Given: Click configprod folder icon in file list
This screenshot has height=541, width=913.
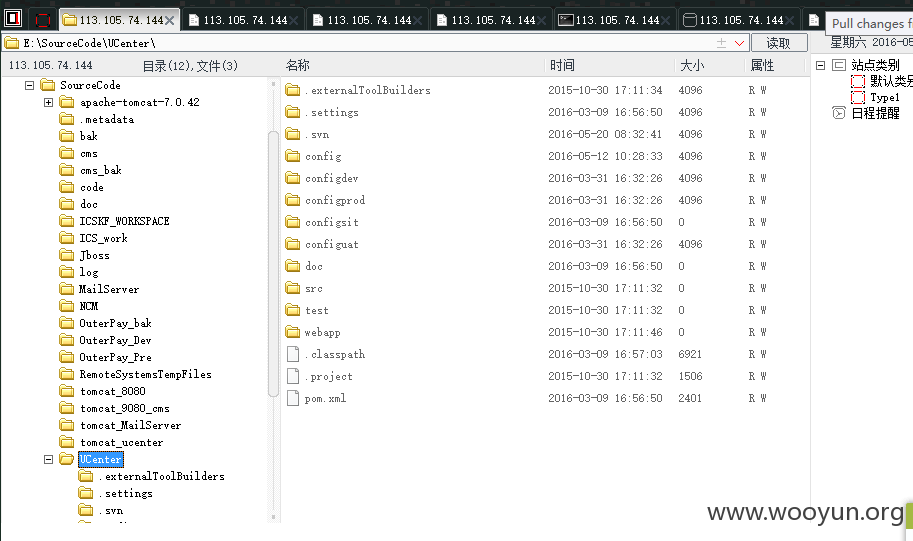Looking at the screenshot, I should (x=293, y=200).
